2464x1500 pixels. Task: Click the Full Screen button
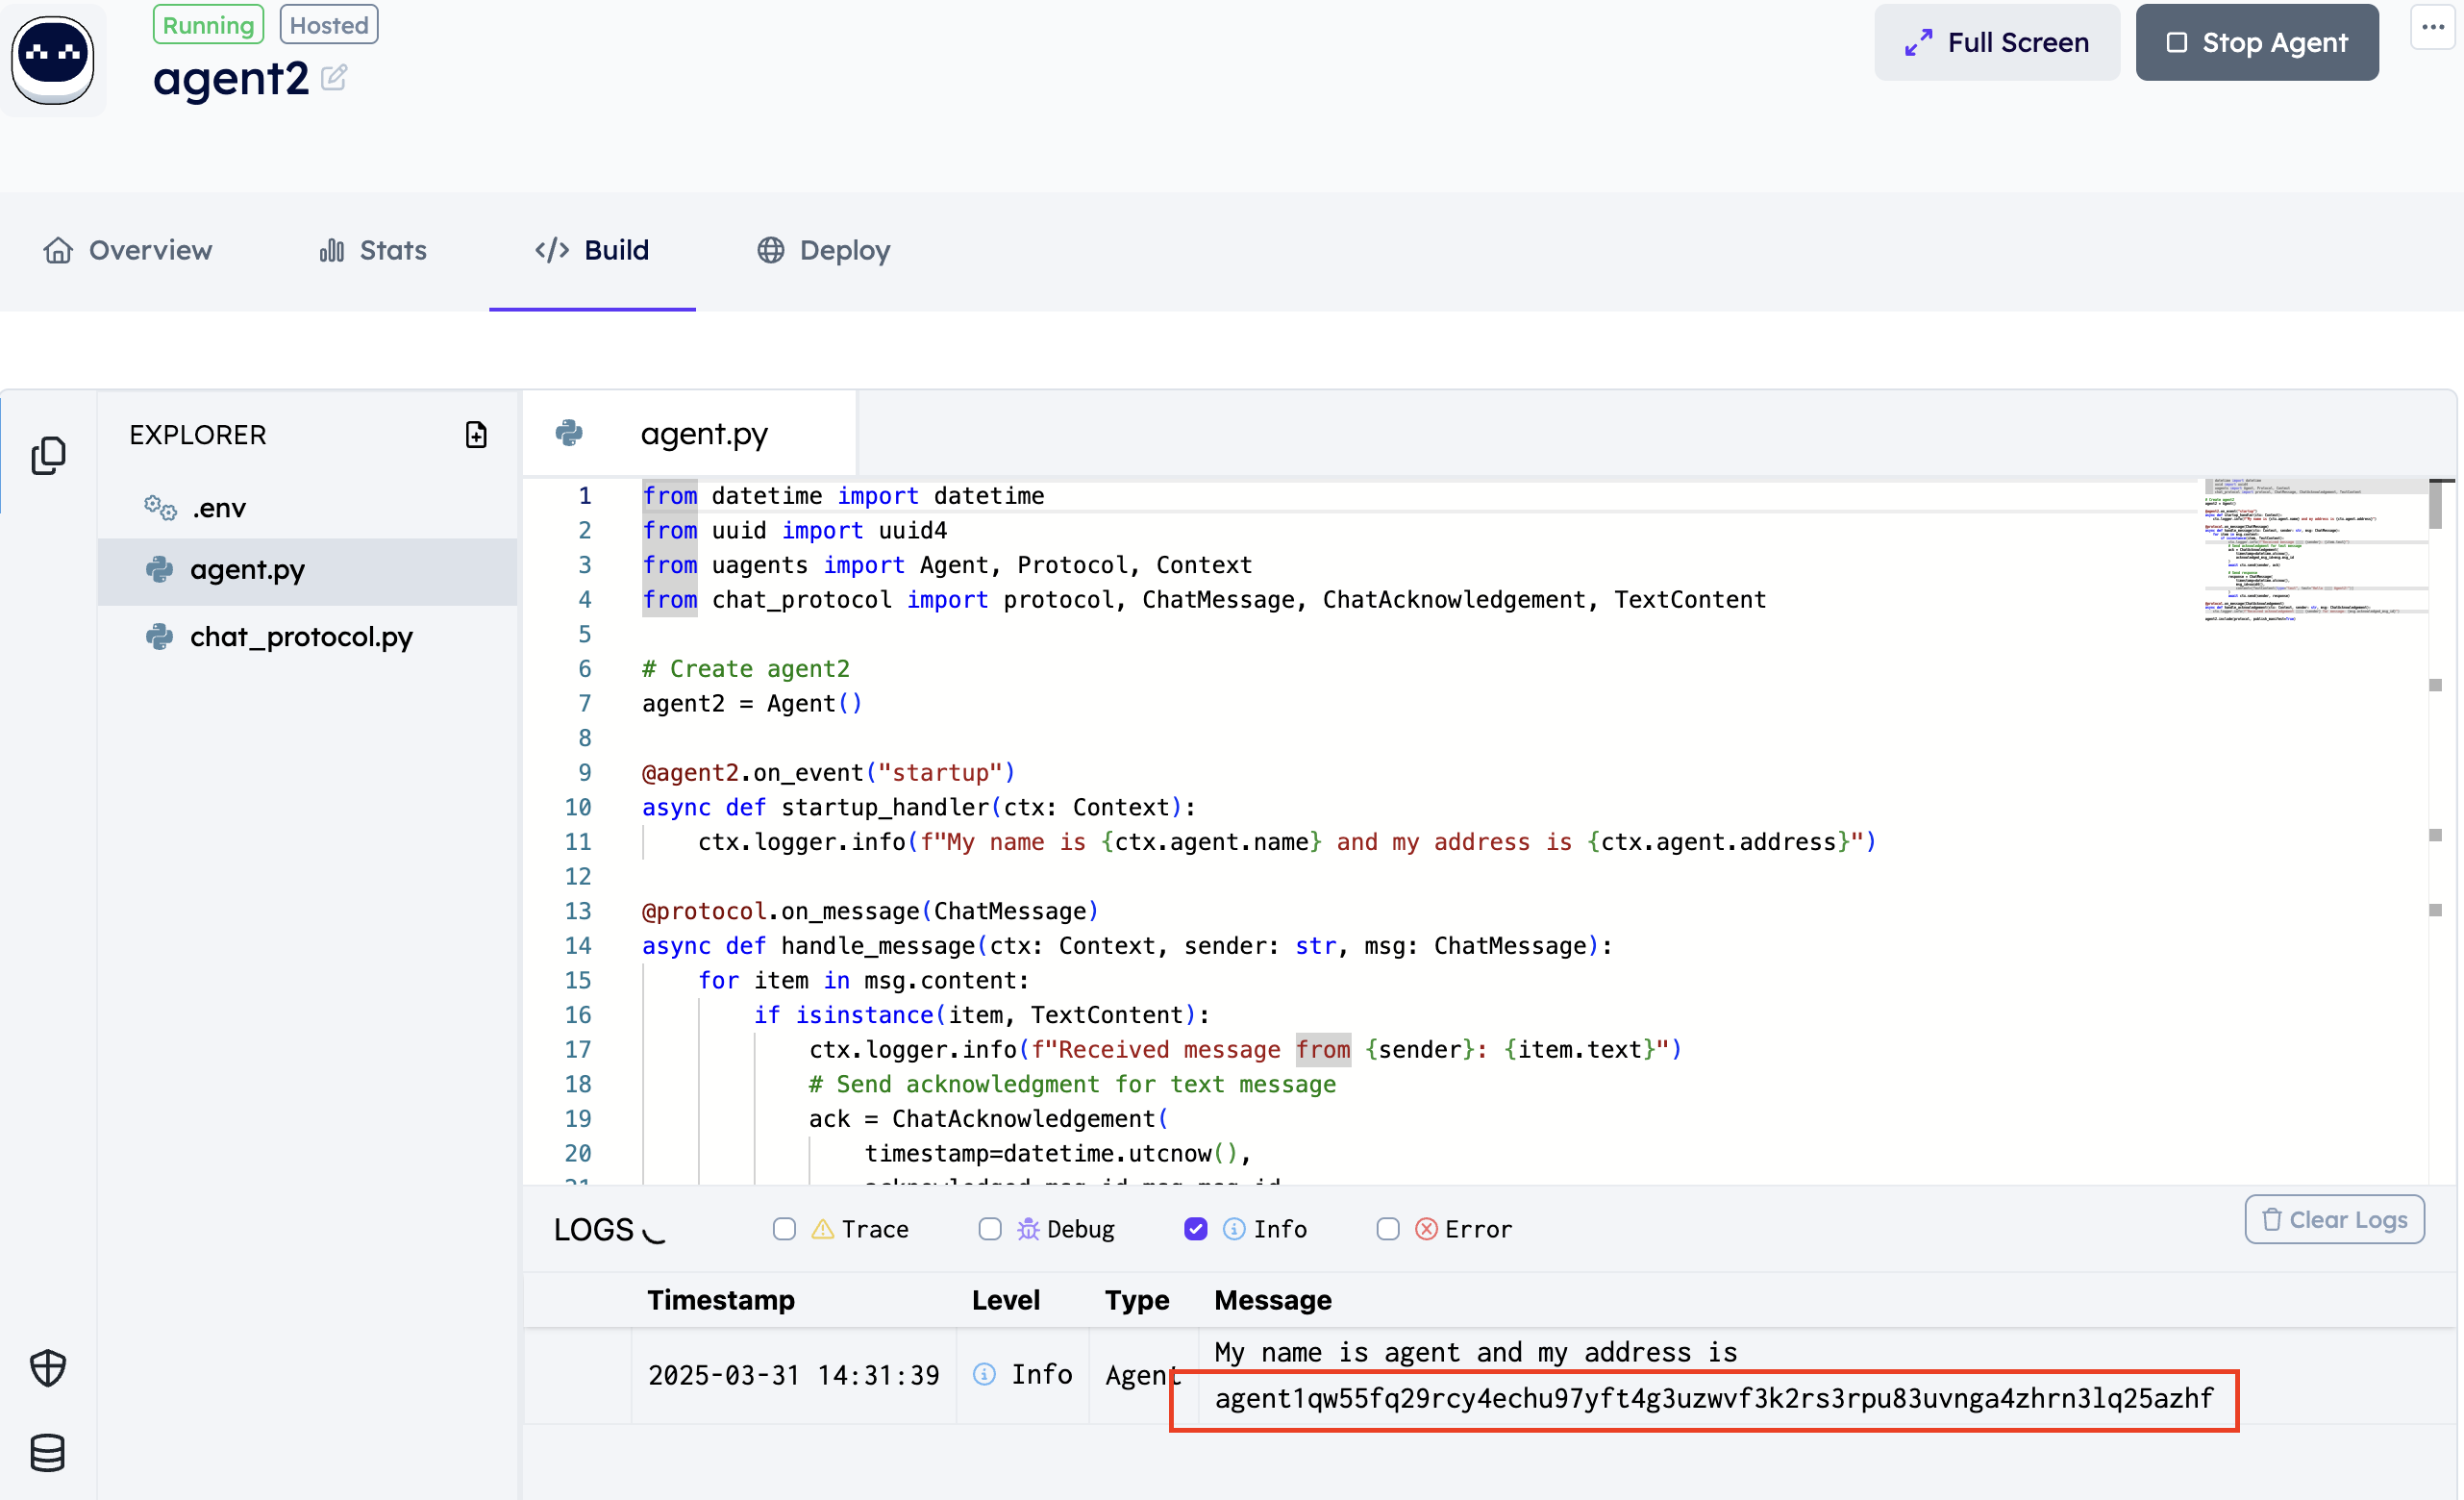pos(1997,42)
